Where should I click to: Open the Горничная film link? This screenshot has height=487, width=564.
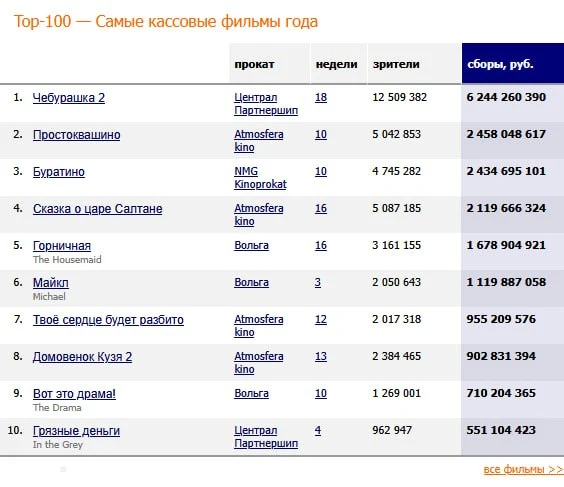(x=62, y=246)
